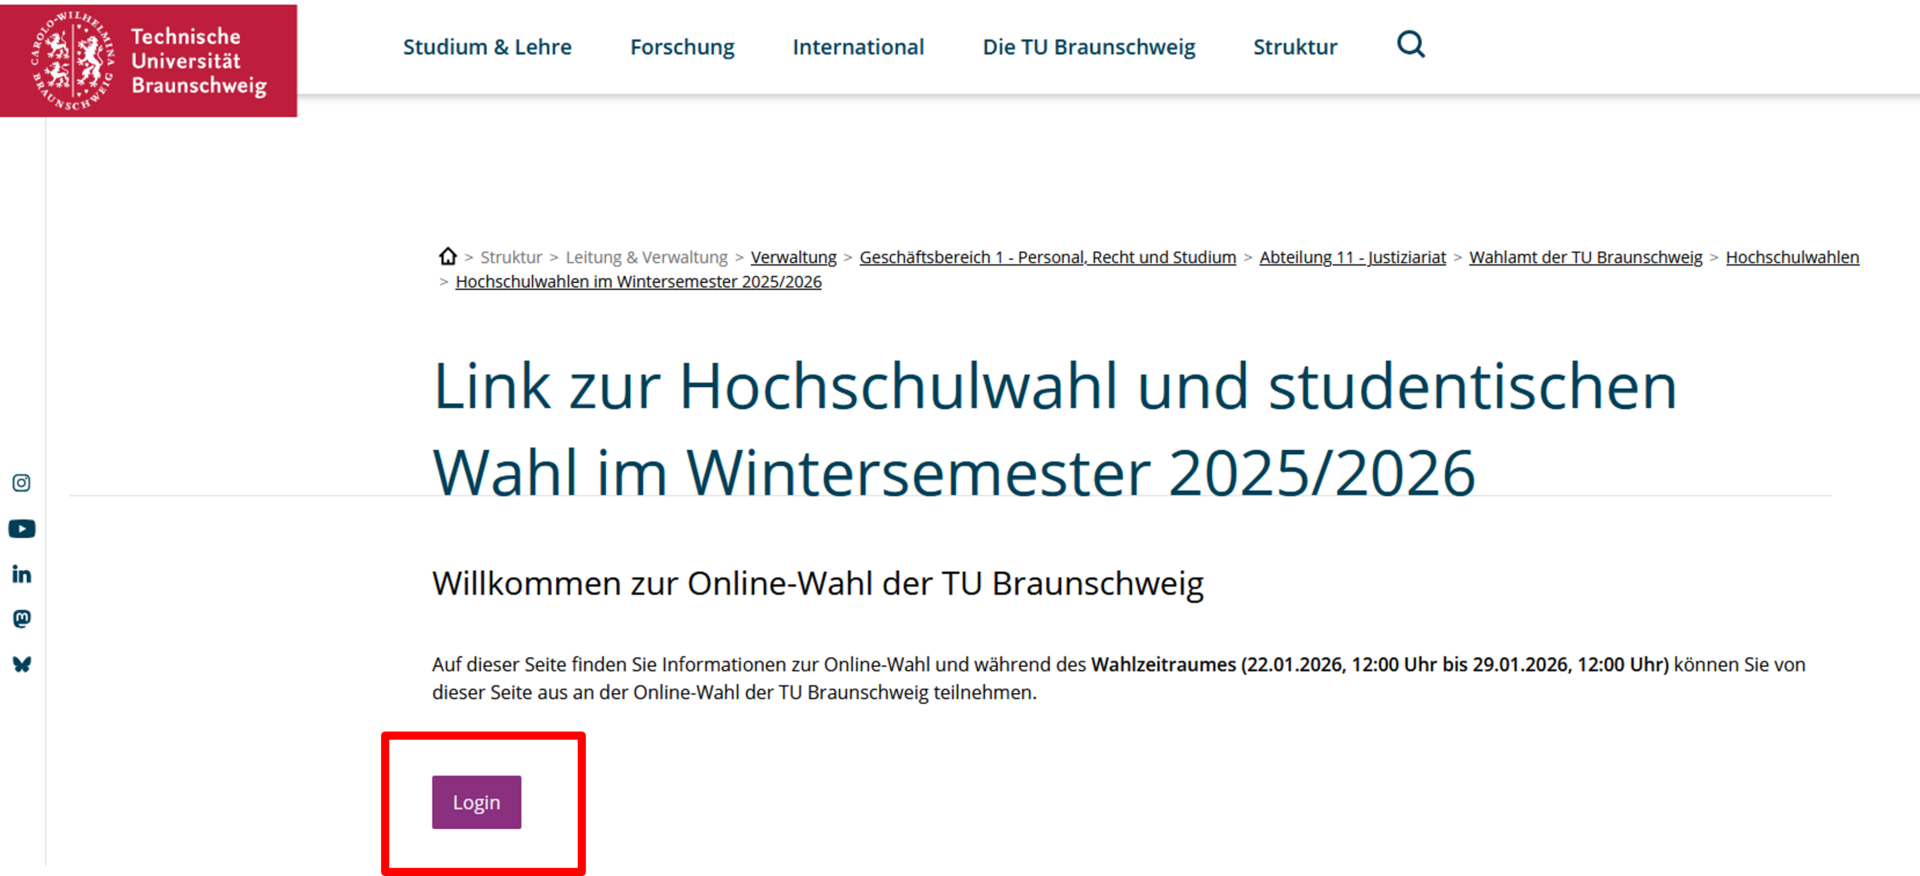Open Geschäftsbereich 1 breadcrumb link

(x=1047, y=257)
